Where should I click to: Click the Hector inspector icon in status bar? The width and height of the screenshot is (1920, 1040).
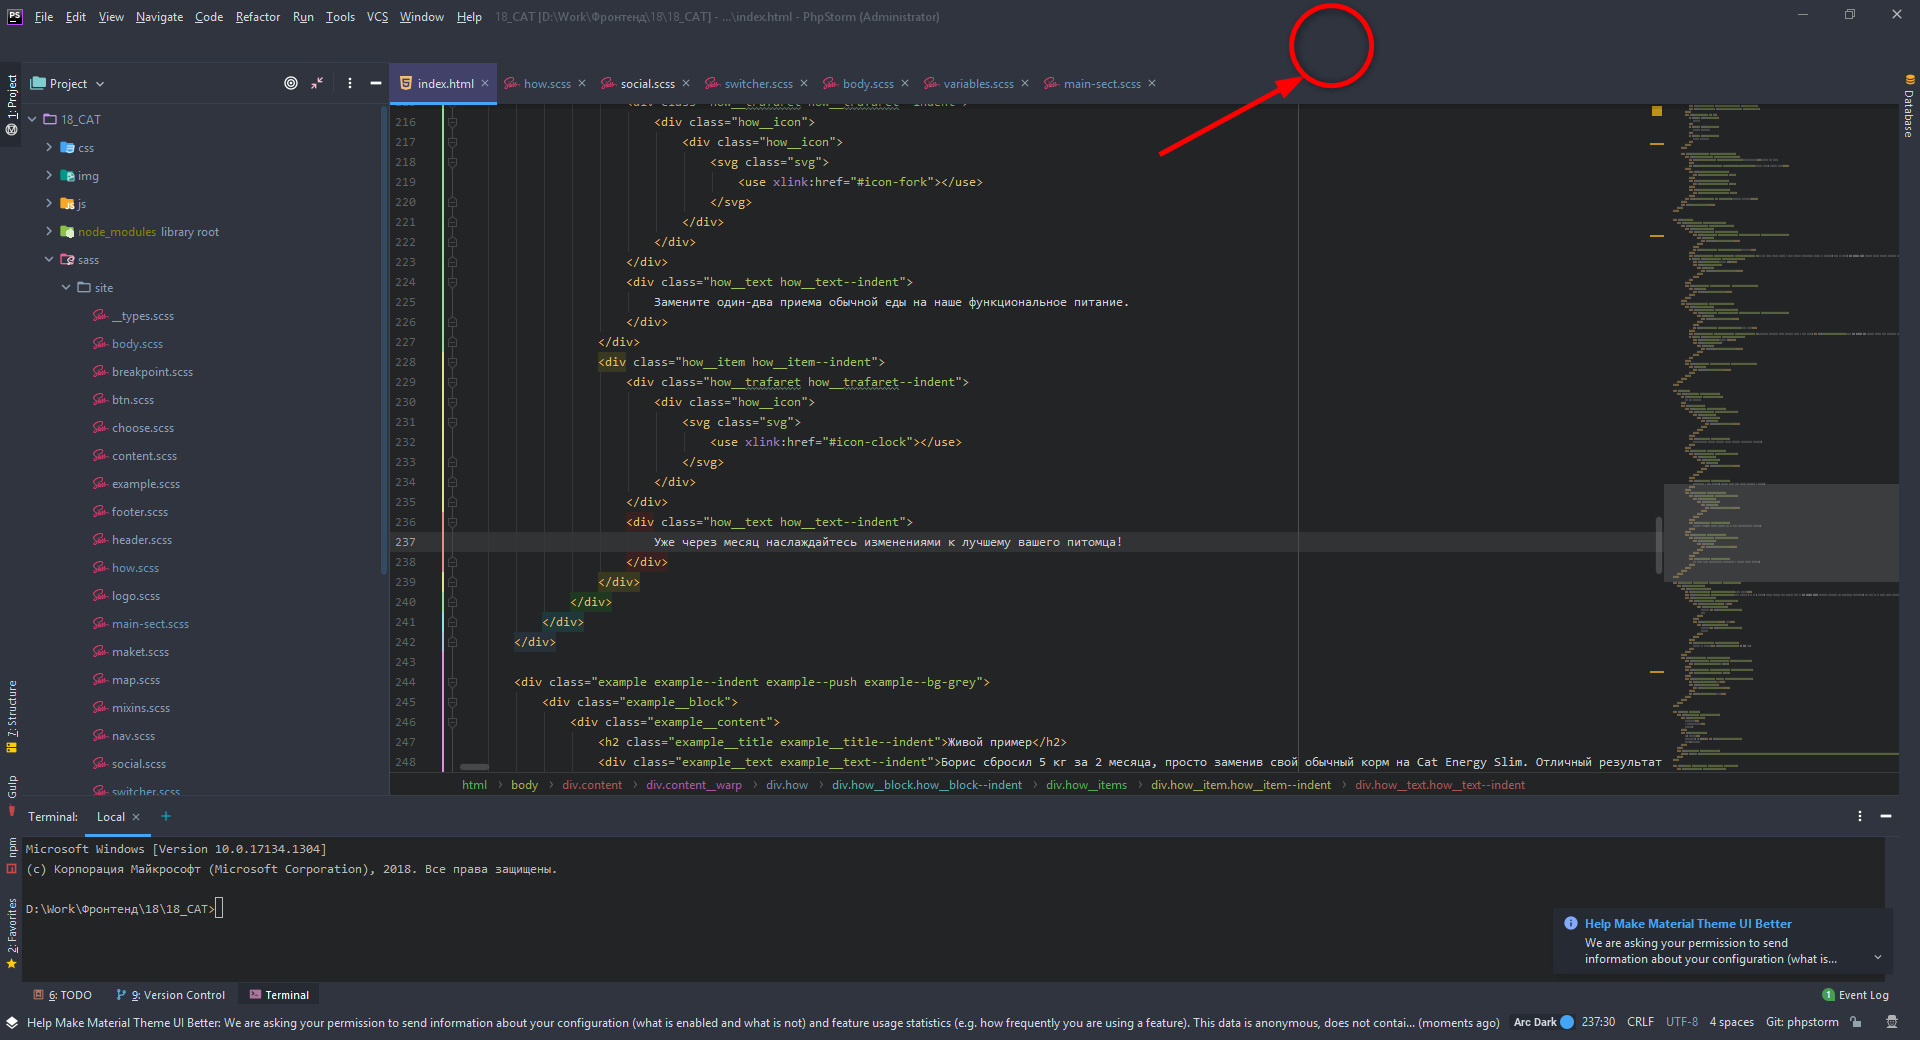(x=1892, y=1022)
